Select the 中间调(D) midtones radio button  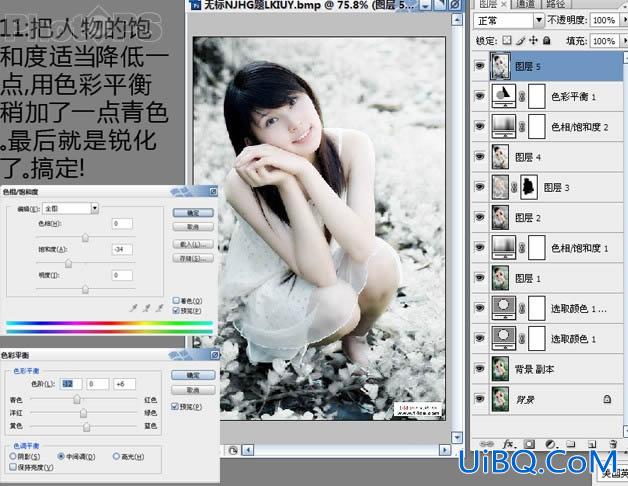tap(61, 456)
